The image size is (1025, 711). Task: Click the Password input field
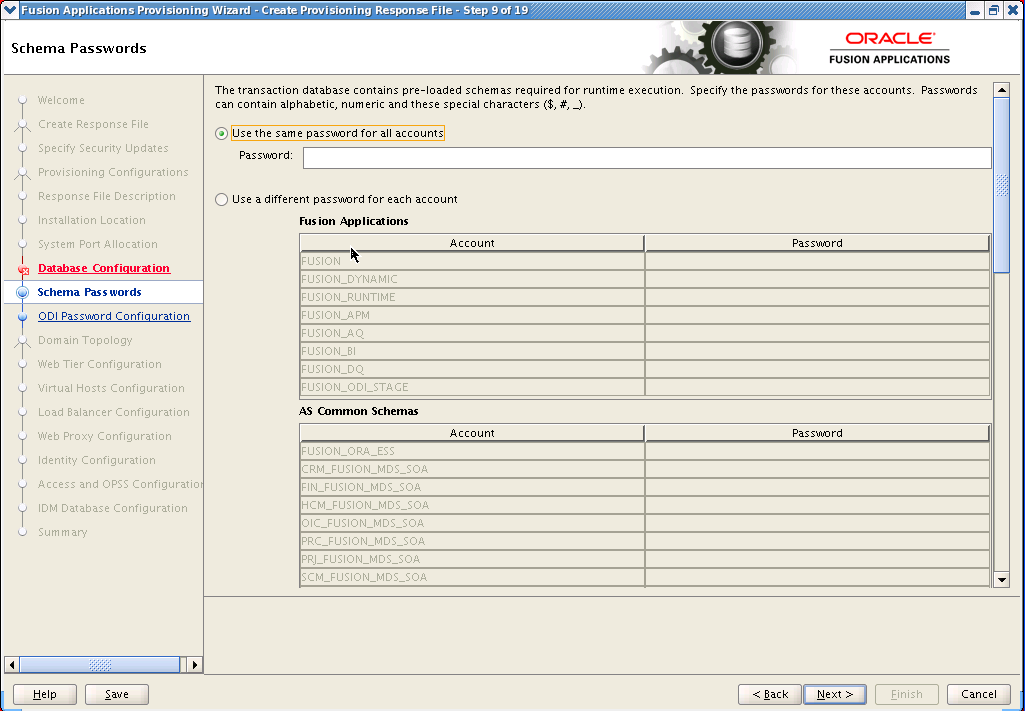[647, 157]
